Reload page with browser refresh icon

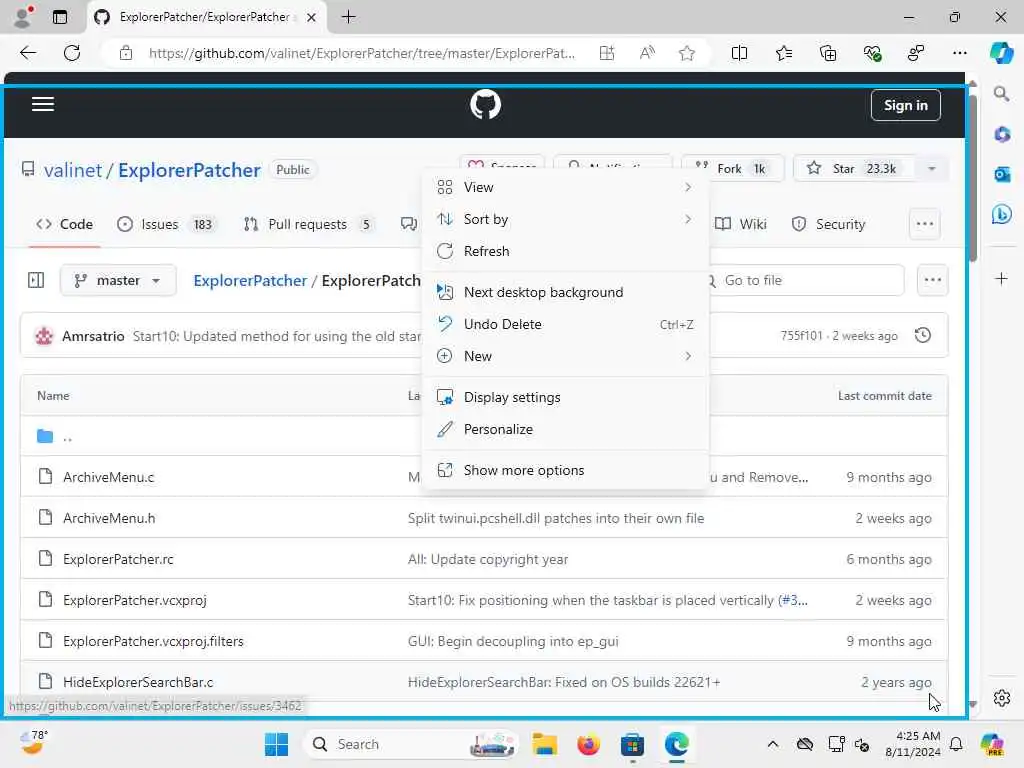[72, 53]
